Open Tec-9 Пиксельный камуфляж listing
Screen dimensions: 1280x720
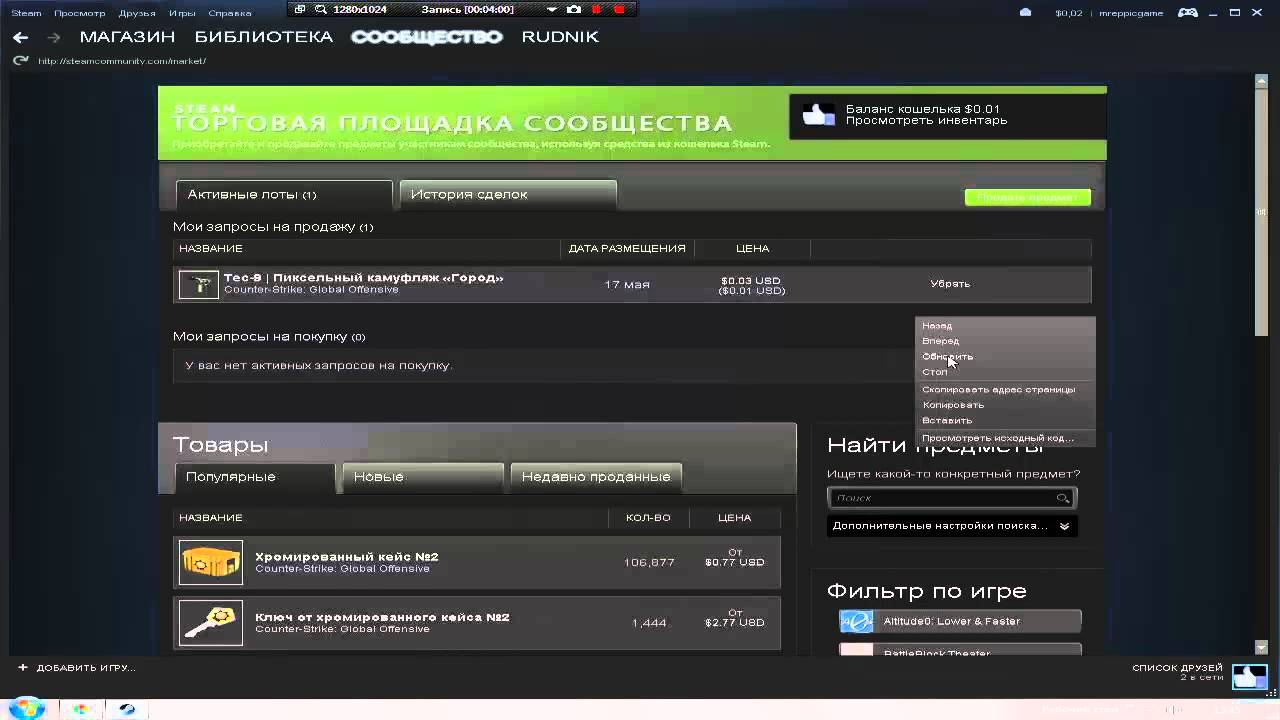(363, 278)
